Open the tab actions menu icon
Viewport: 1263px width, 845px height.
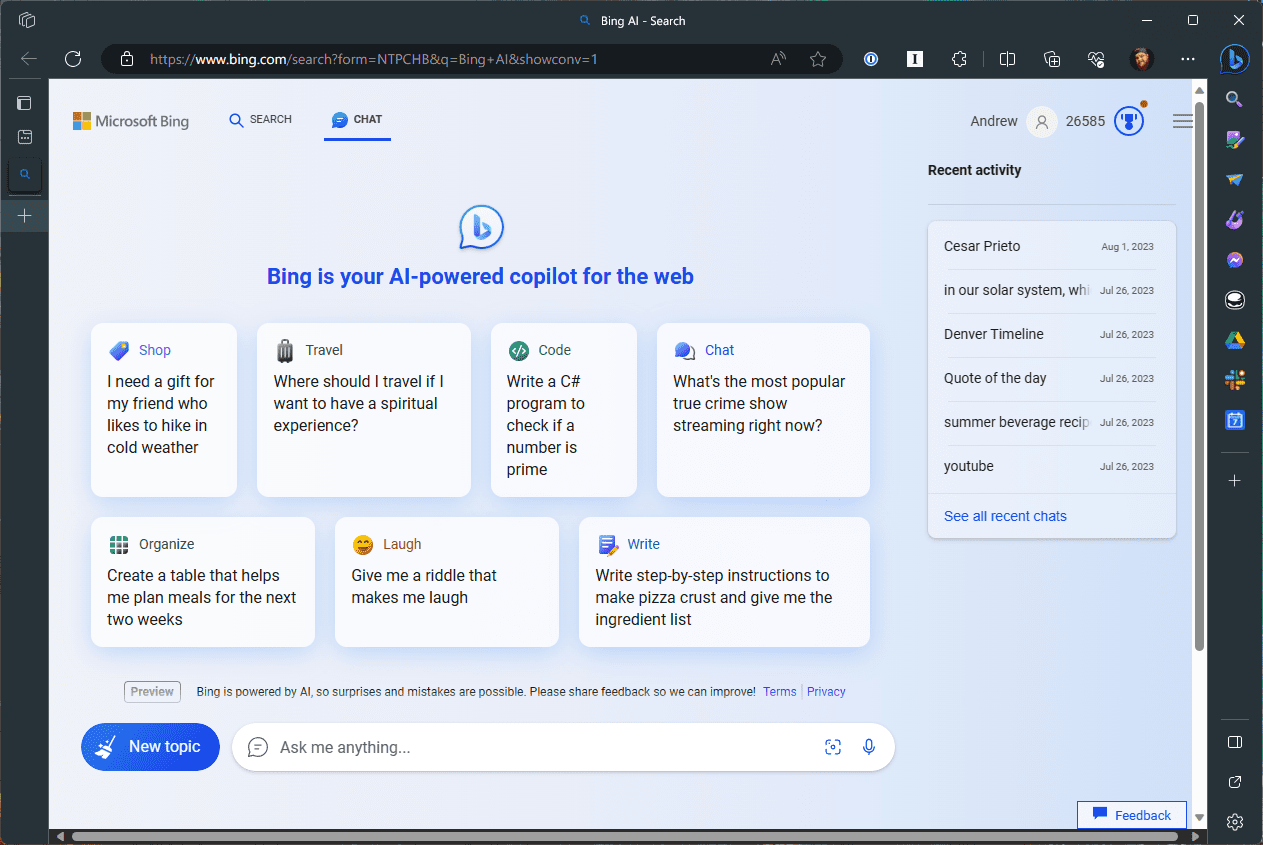click(25, 103)
